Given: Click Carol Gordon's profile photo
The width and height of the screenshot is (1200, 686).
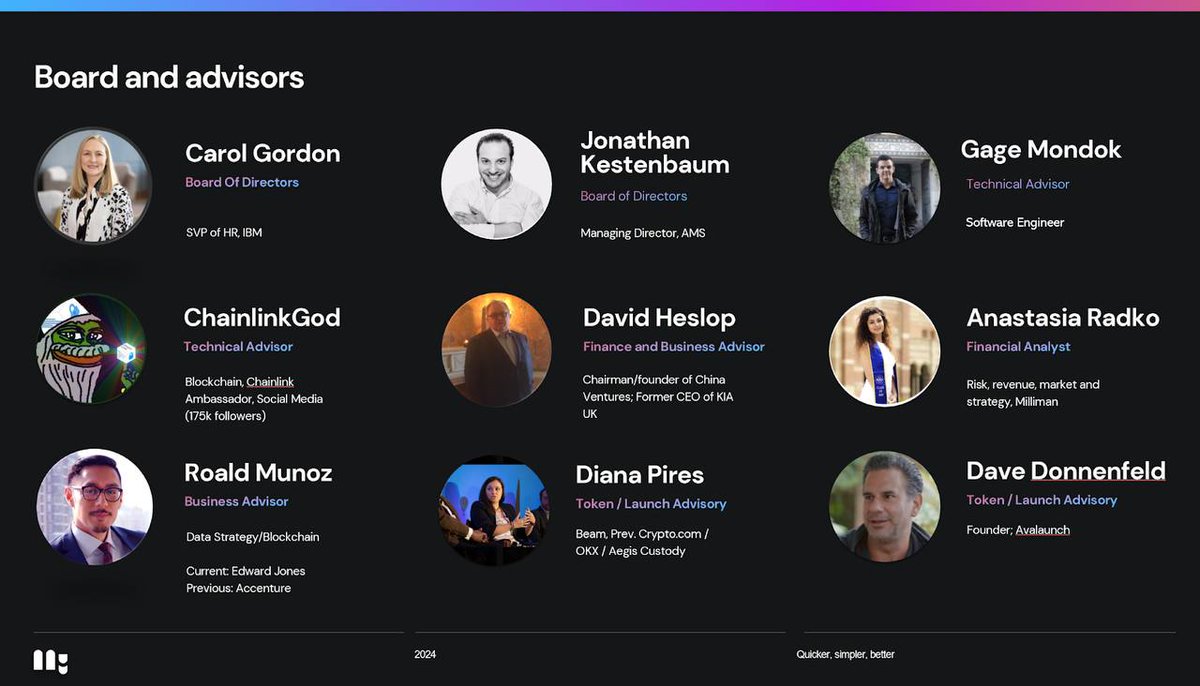Looking at the screenshot, I should (93, 186).
